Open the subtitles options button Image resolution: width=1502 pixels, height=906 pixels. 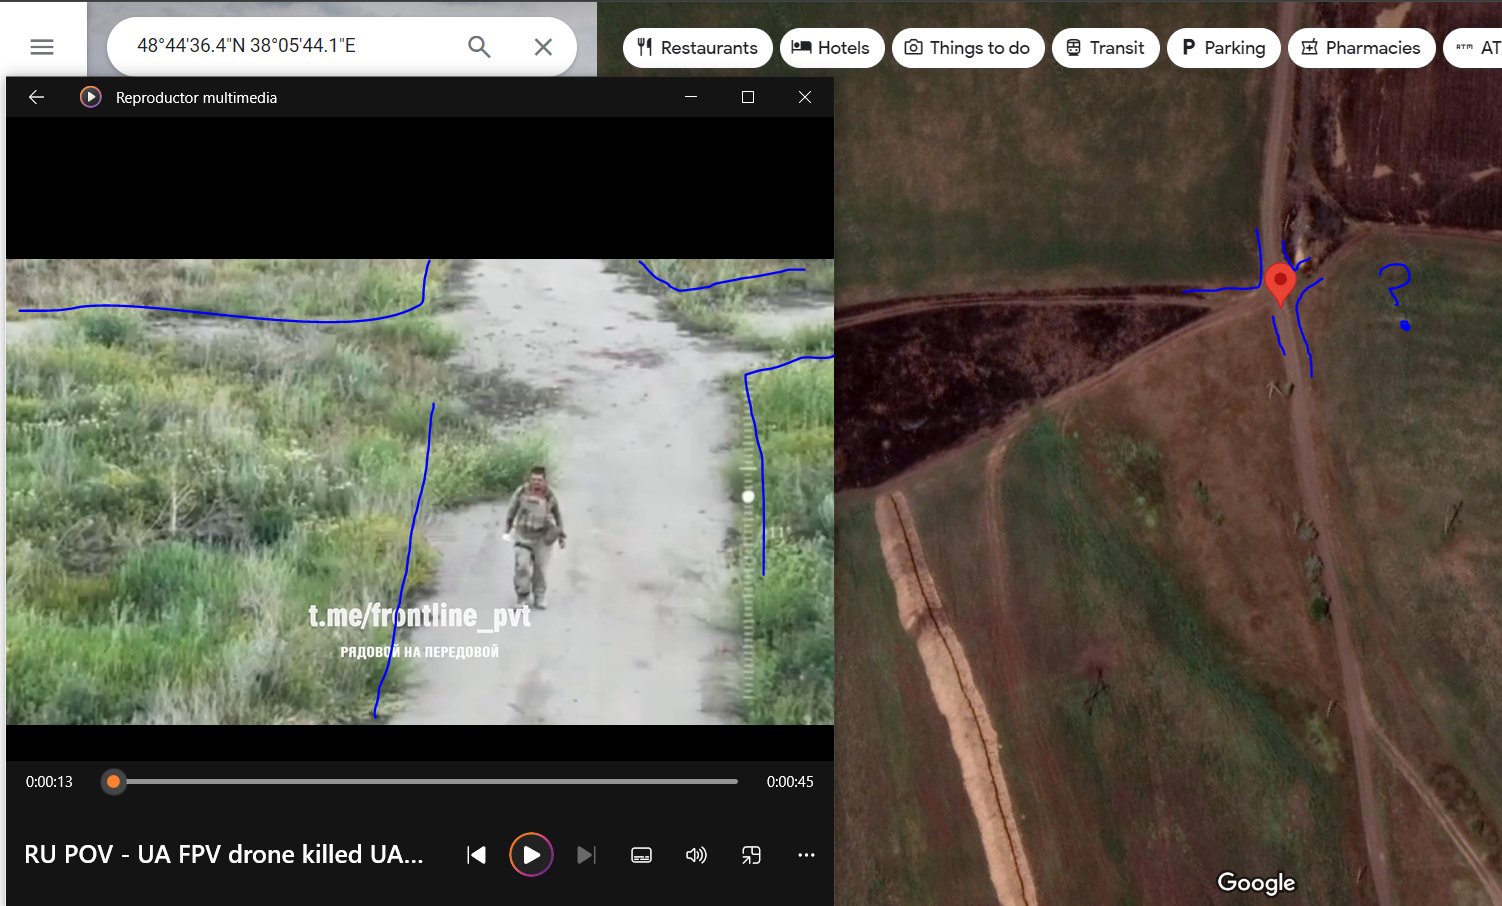pos(642,855)
